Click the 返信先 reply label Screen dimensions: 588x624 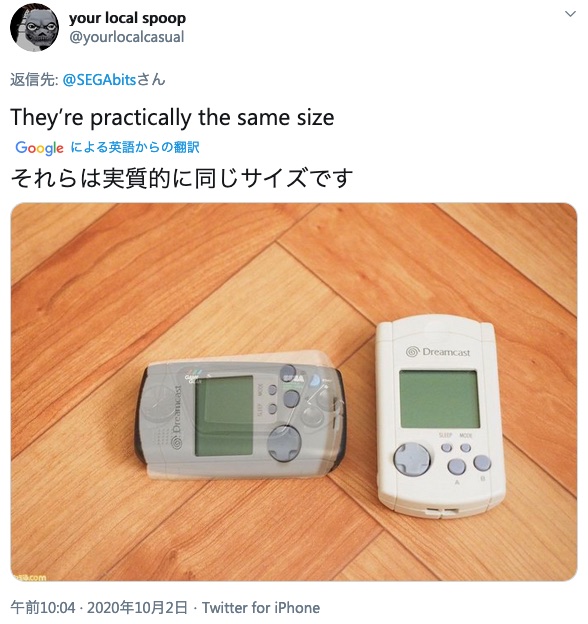click(34, 80)
